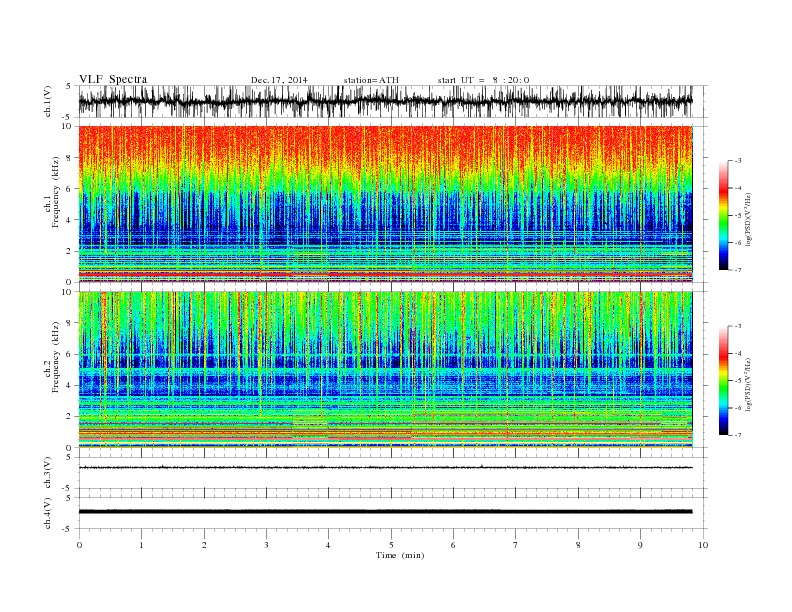
Task: Click the "ch.3(V)" waveform axis label
Action: click(48, 473)
